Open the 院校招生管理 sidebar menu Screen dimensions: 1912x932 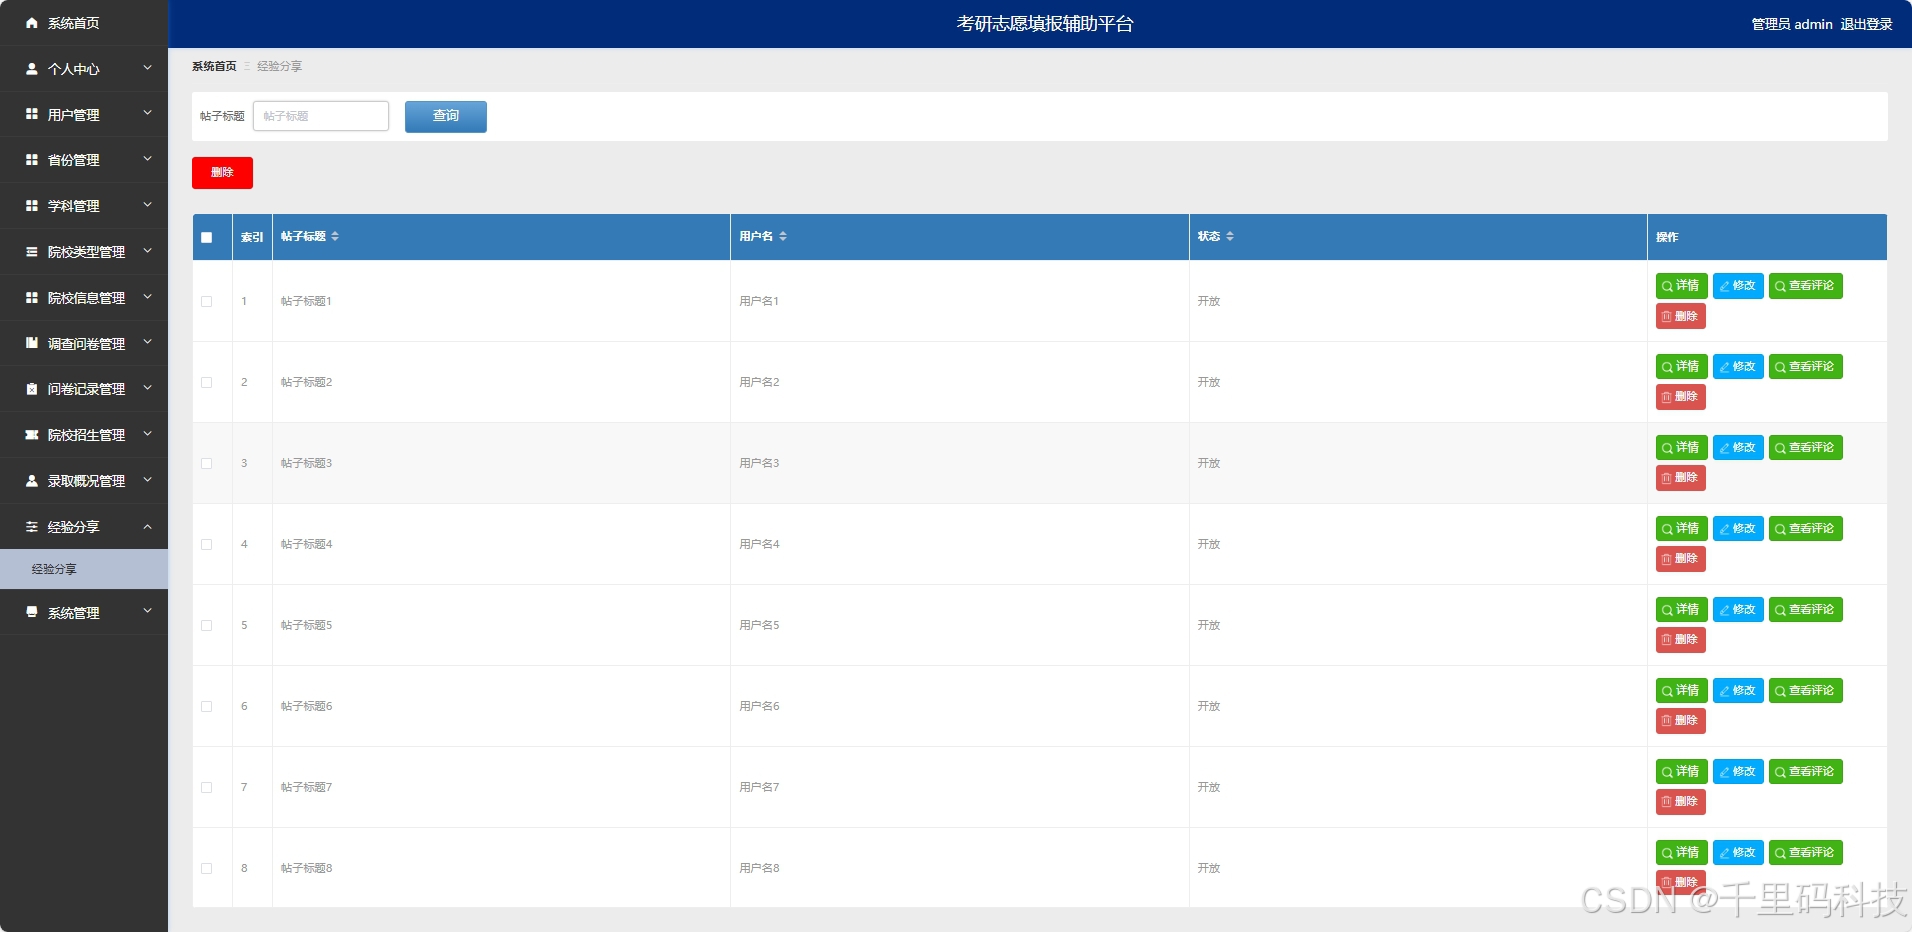pyautogui.click(x=84, y=435)
